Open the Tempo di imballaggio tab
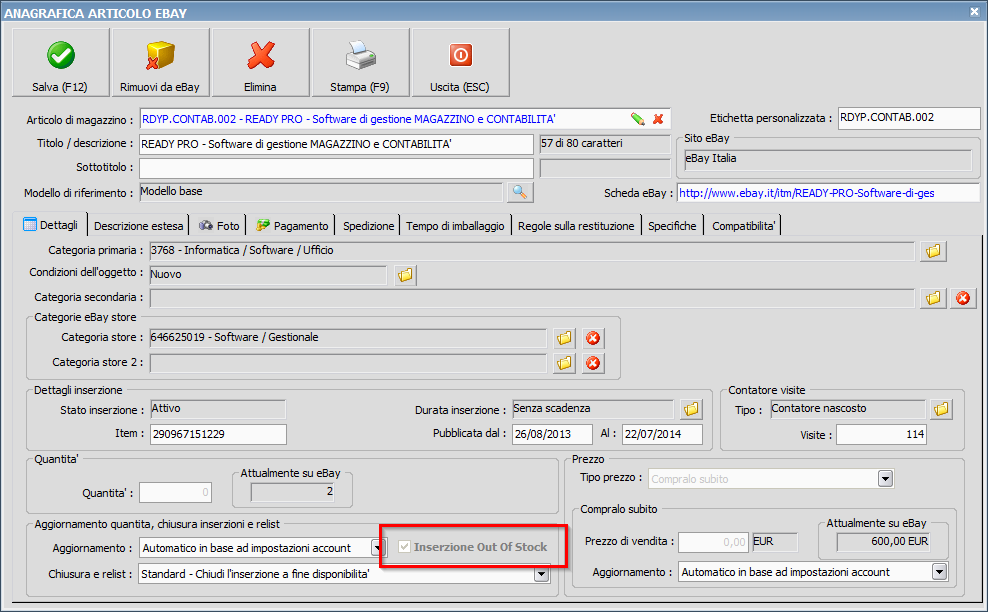Image resolution: width=988 pixels, height=612 pixels. (455, 226)
